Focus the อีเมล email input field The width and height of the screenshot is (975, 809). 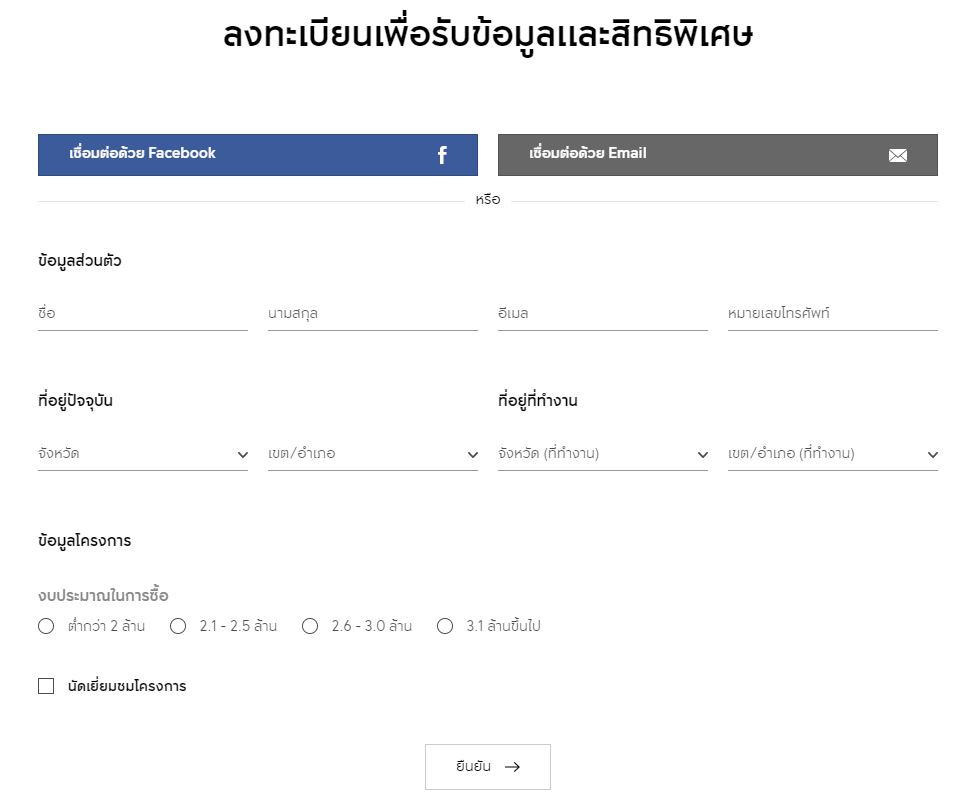(602, 314)
